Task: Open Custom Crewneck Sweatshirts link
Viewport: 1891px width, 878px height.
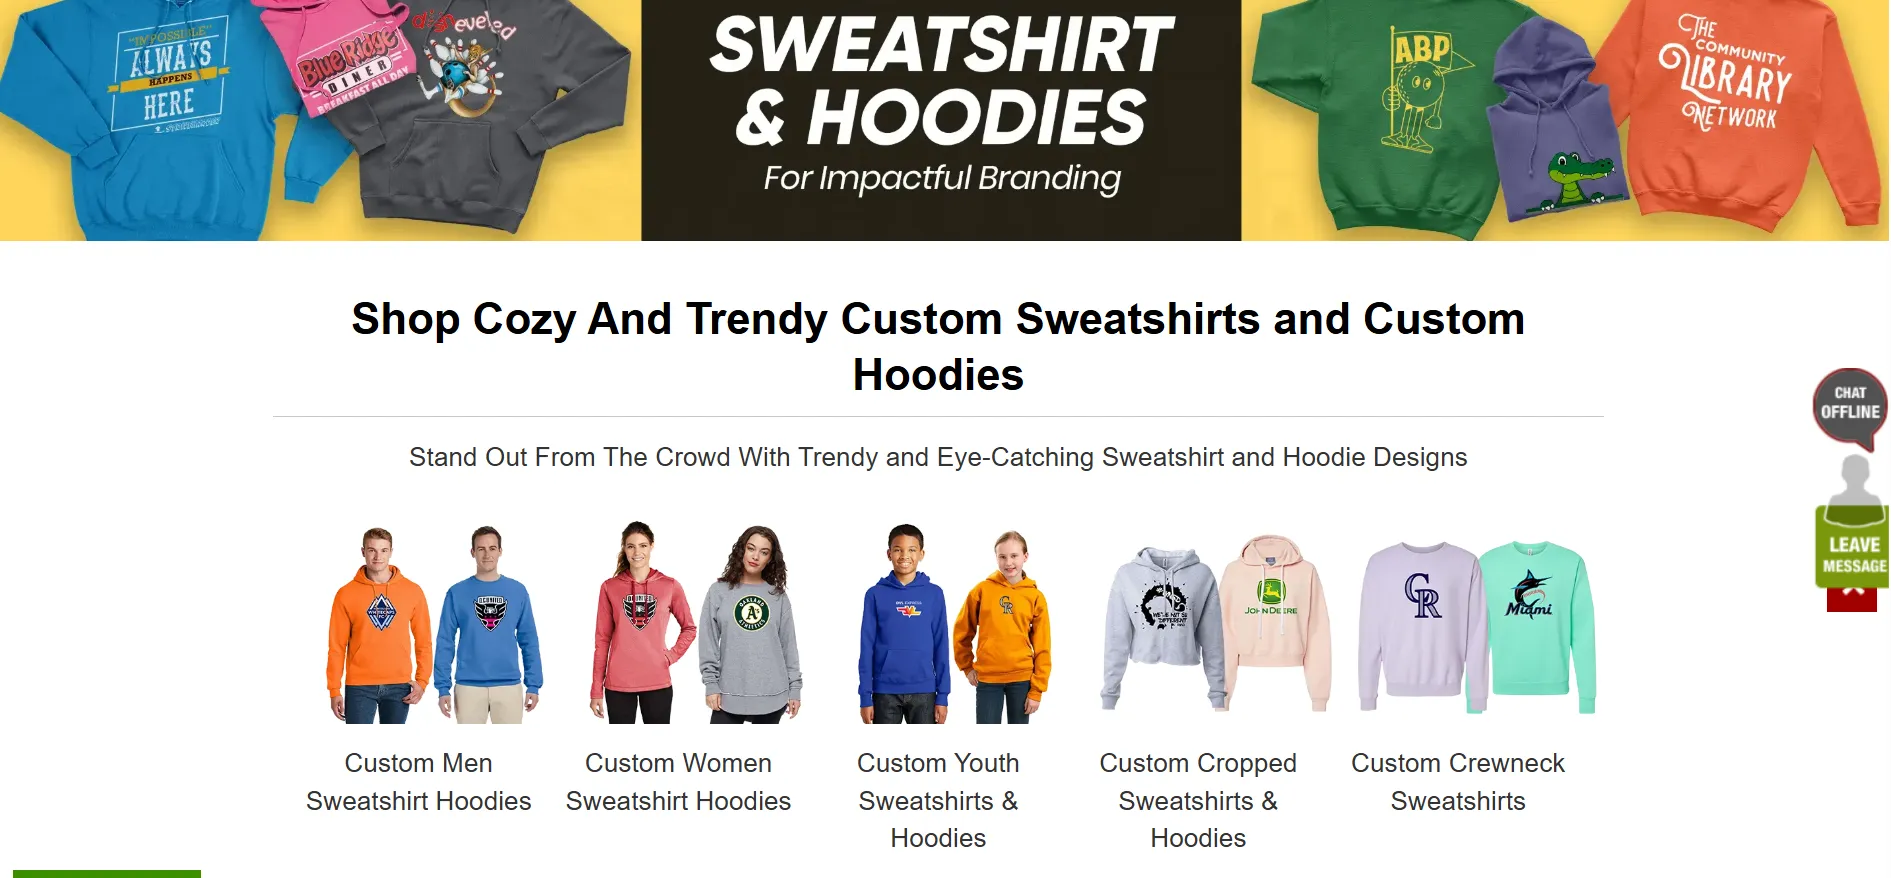Action: point(1458,782)
